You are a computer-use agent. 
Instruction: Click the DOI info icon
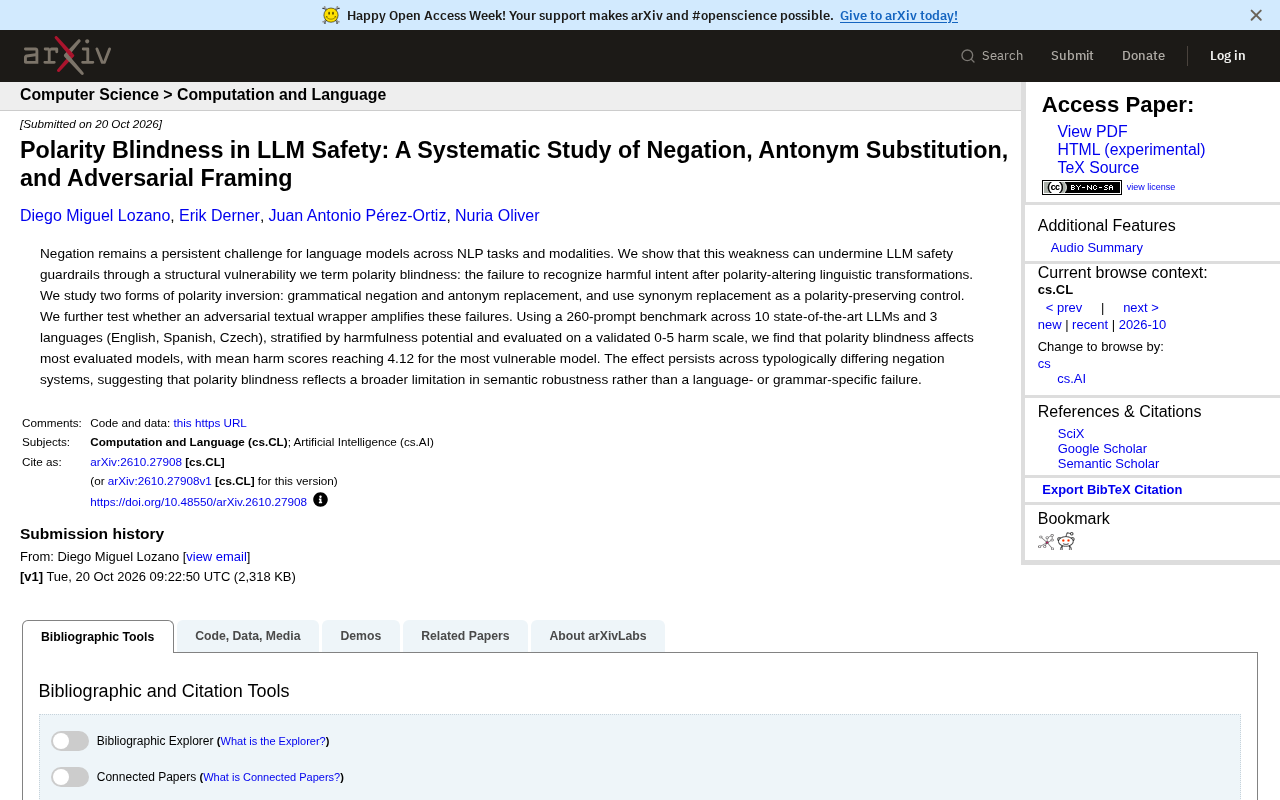coord(320,500)
